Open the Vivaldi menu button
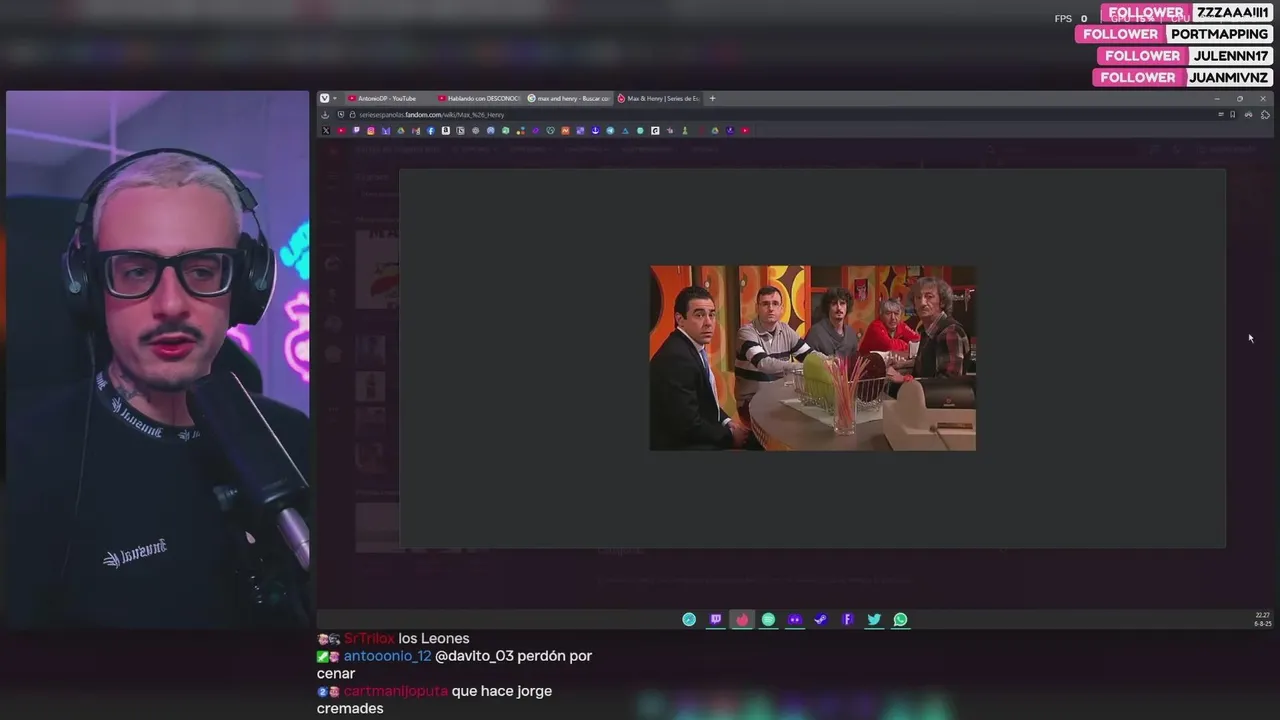The width and height of the screenshot is (1280, 720). [324, 98]
